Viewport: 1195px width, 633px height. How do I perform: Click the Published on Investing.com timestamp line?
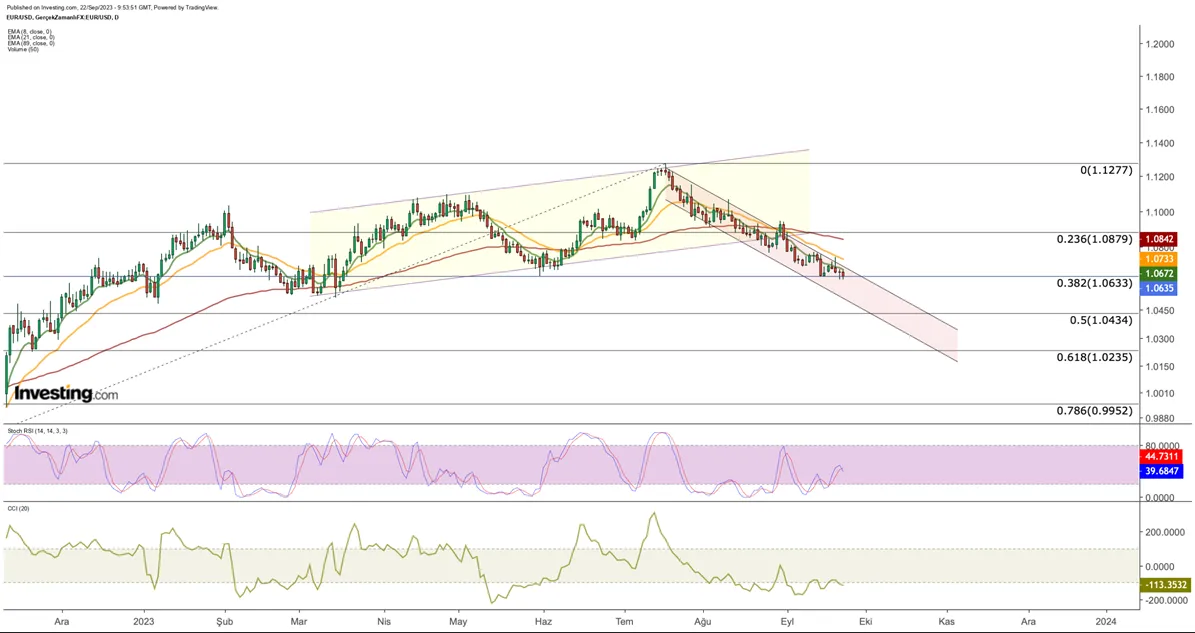(111, 7)
